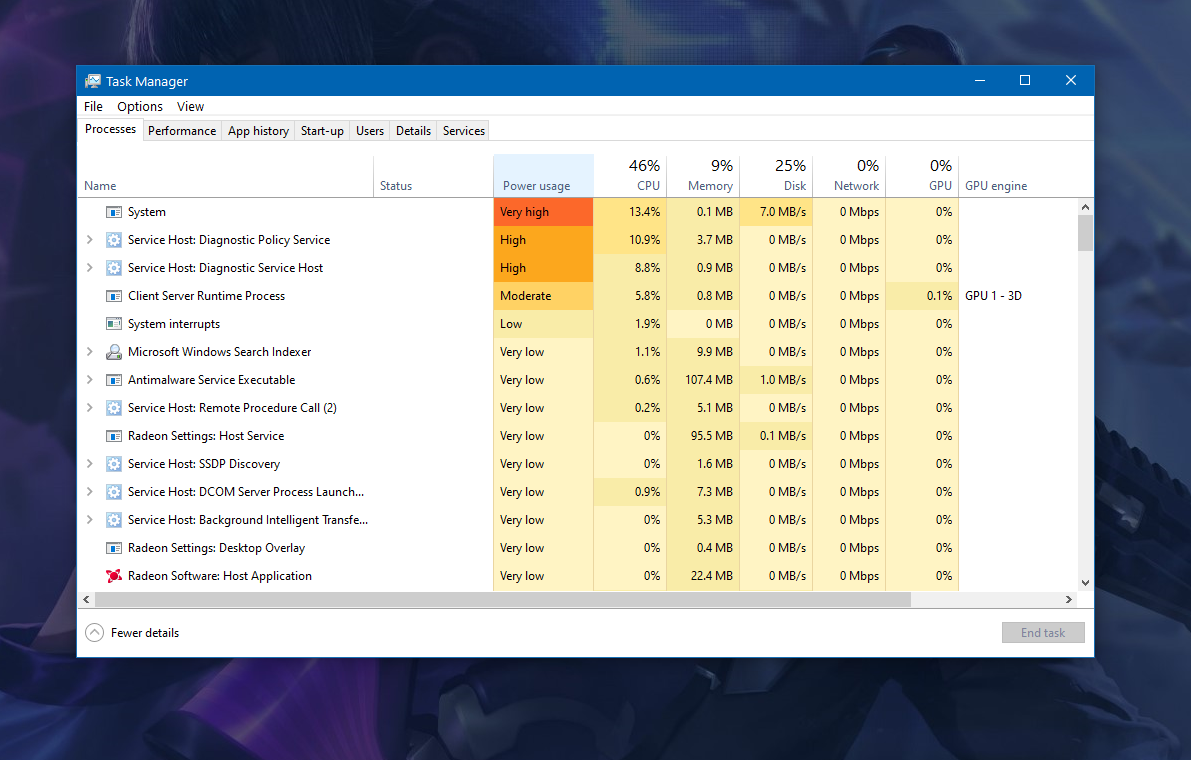Click the horizontal scrollbar right arrow
The image size is (1191, 760).
click(1069, 599)
